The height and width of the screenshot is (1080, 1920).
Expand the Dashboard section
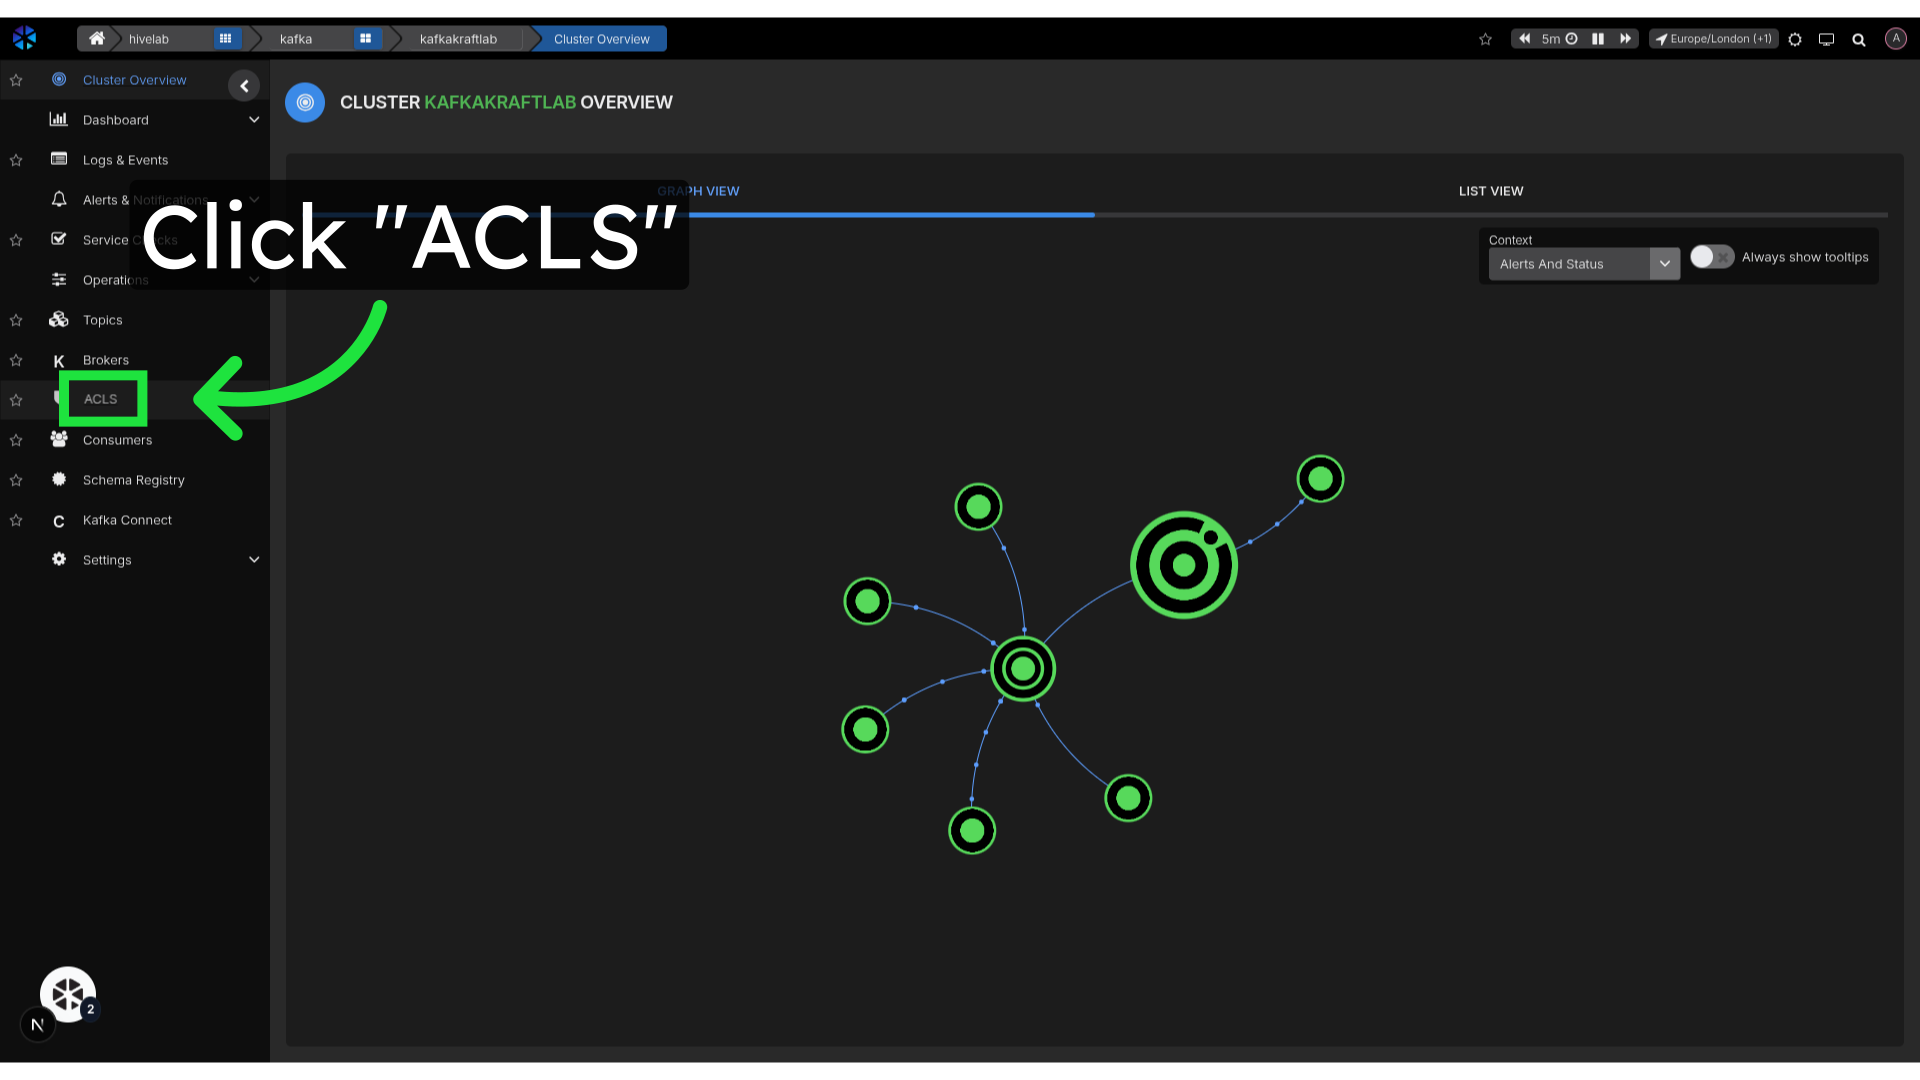254,119
